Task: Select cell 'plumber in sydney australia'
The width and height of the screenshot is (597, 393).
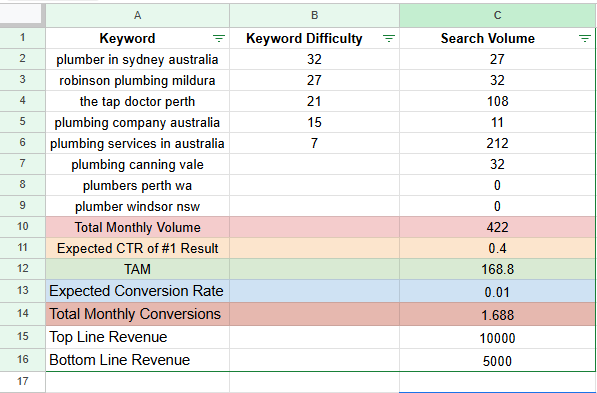Action: 137,59
